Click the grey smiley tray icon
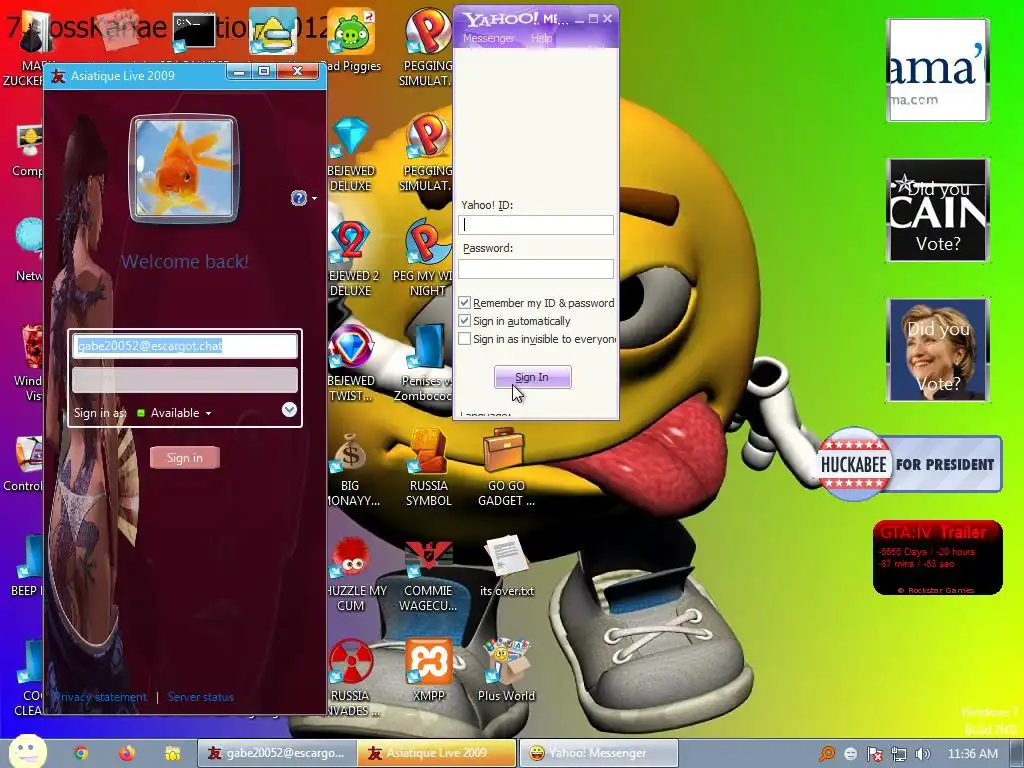Screen dimensions: 1024x768 pos(851,754)
